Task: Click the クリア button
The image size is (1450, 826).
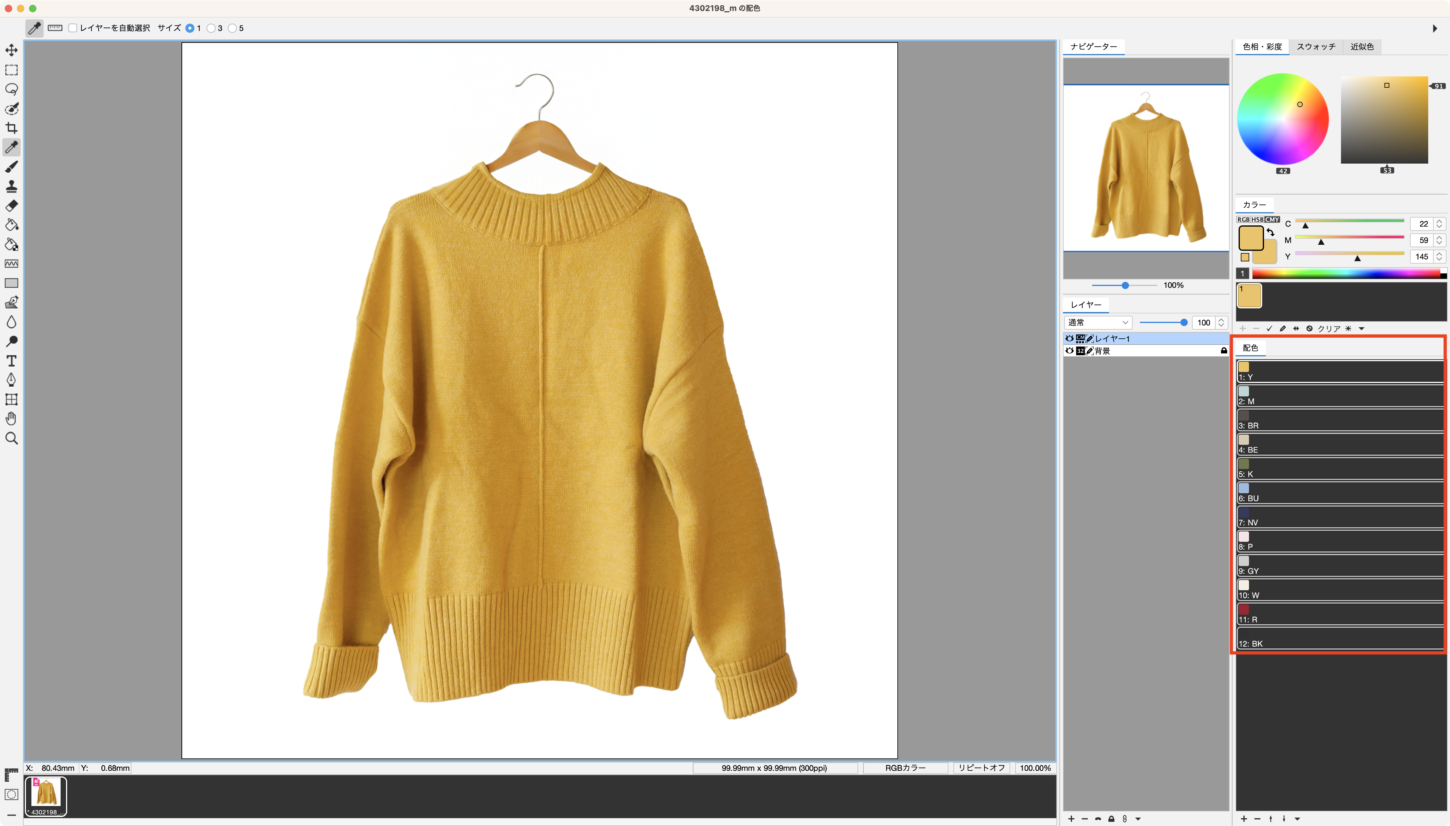Action: click(1329, 328)
